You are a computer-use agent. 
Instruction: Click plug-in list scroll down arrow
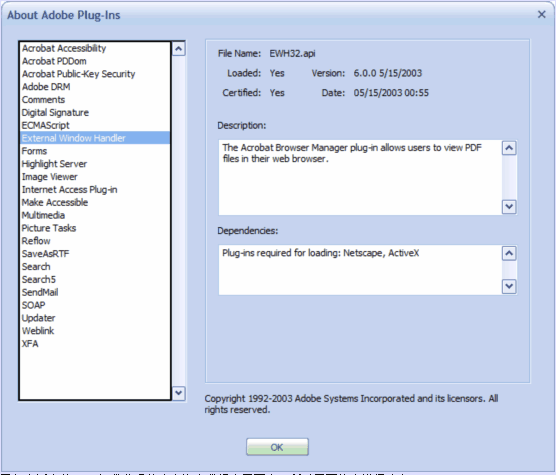point(178,393)
